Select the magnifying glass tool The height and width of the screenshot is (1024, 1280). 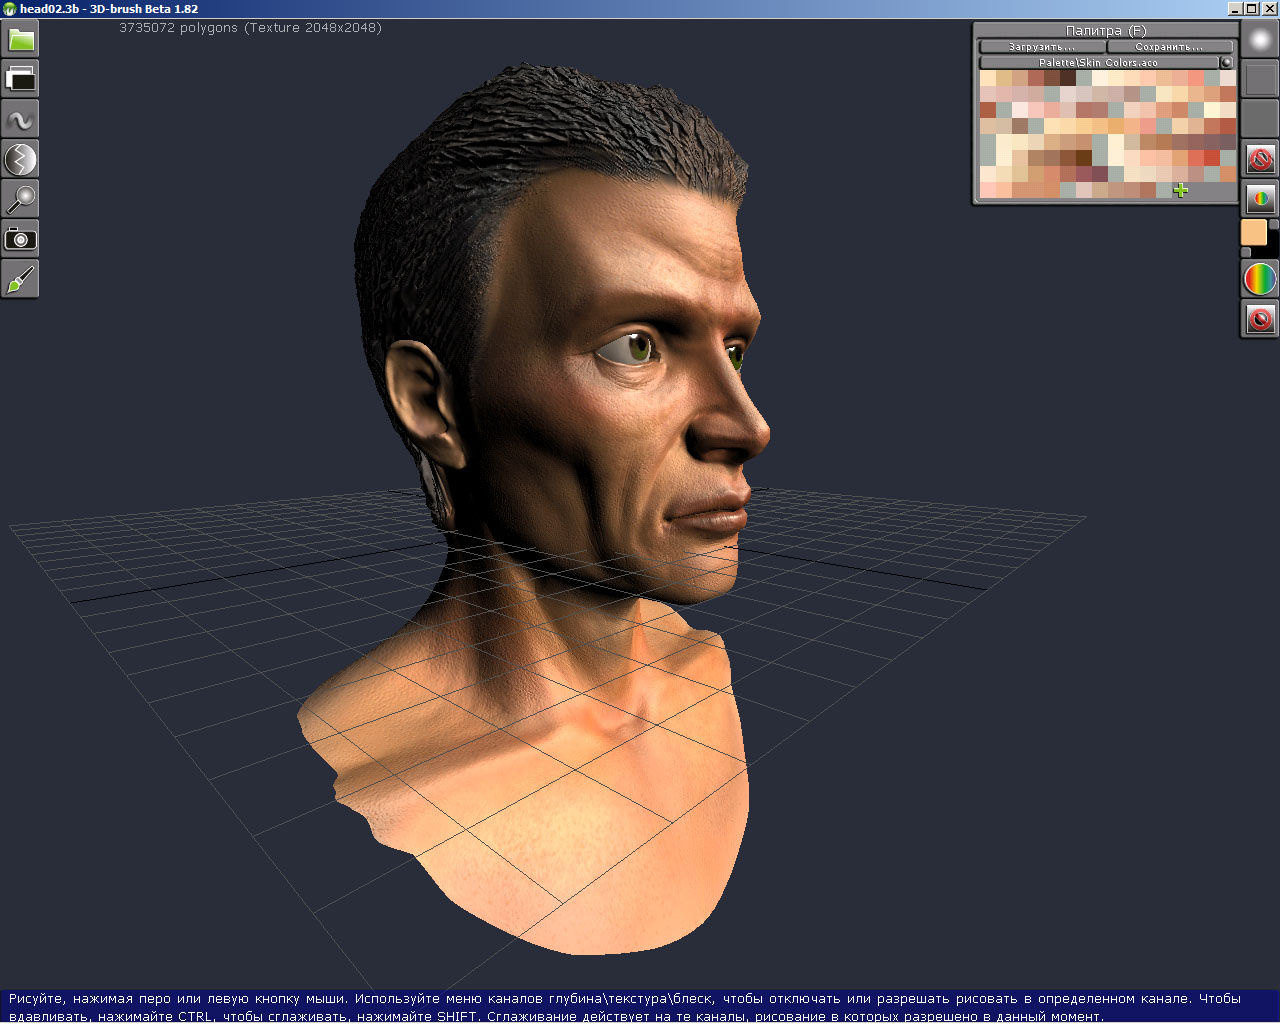click(x=21, y=199)
